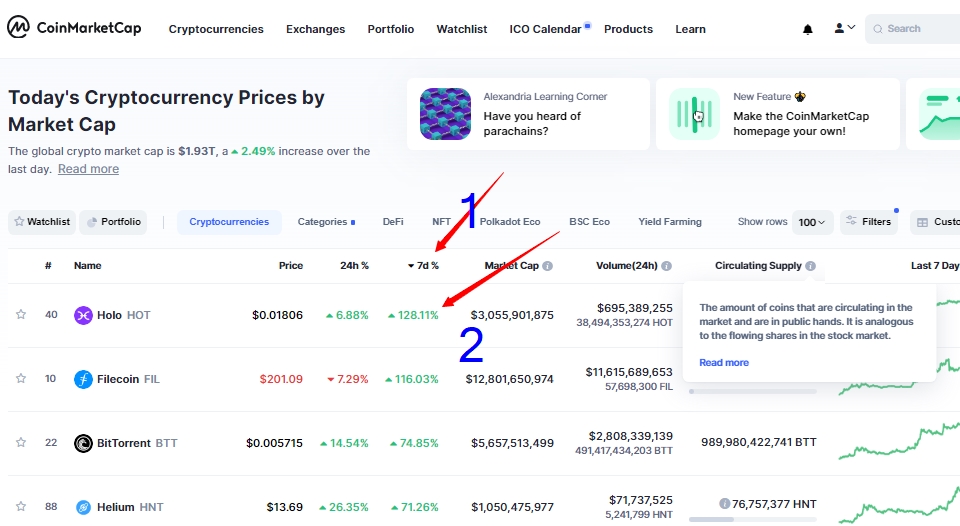Viewport: 960px width, 526px height.
Task: Click the BitTorrent coin icon
Action: point(83,443)
